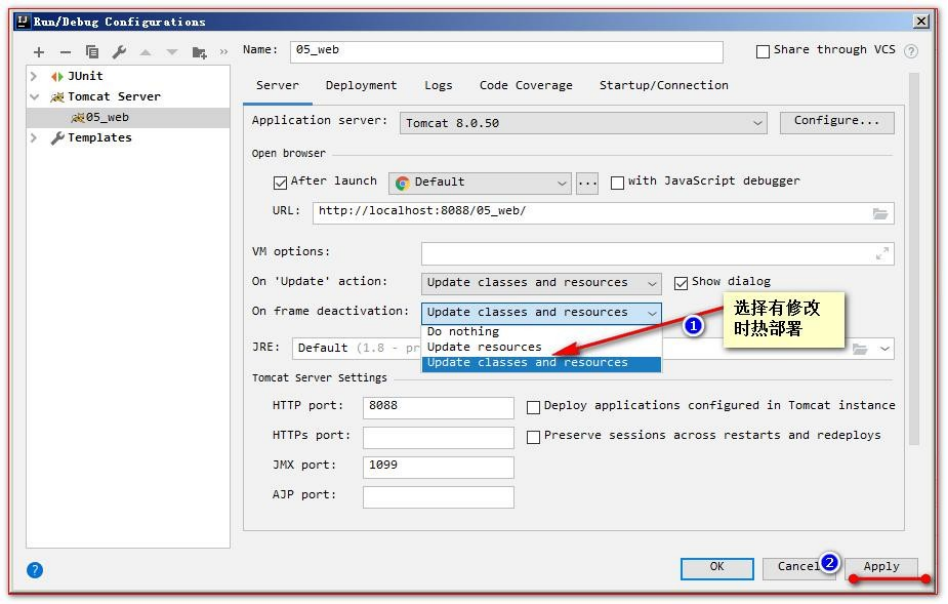
Task: Enable Preserve sessions across restarts checkbox
Action: [x=533, y=437]
